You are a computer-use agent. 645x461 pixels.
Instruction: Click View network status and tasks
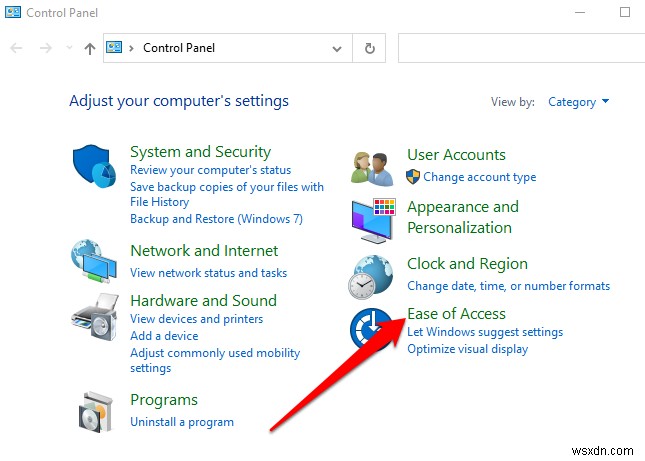209,273
